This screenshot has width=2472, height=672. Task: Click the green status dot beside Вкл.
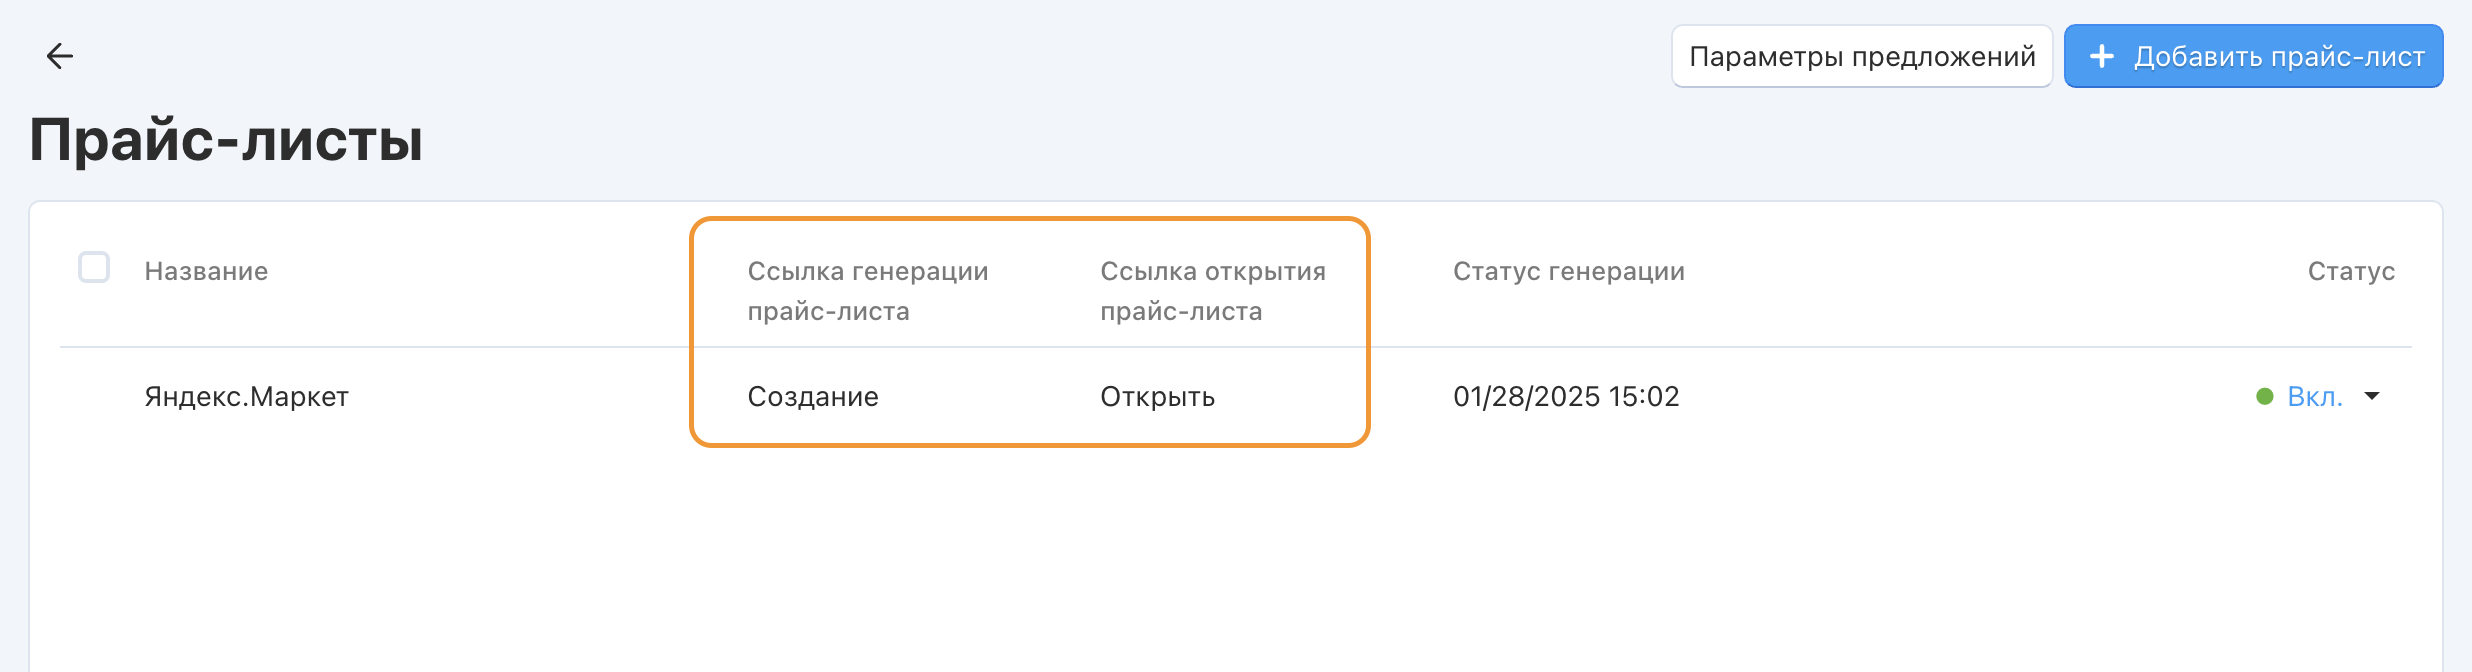(2265, 397)
